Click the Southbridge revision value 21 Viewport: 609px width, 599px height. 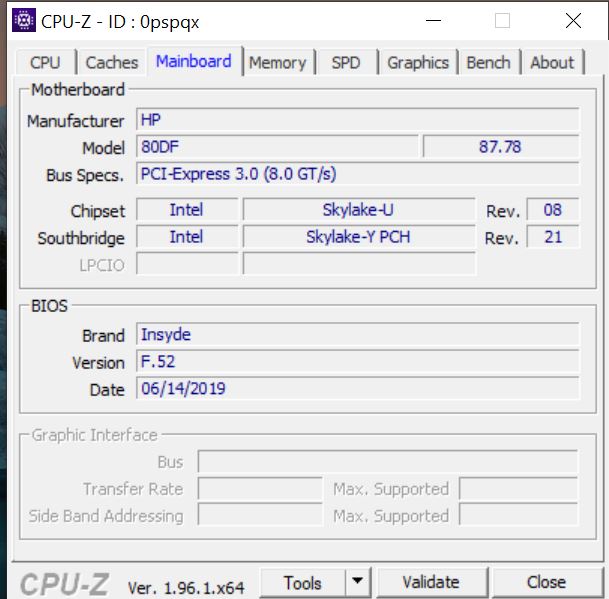click(x=553, y=237)
